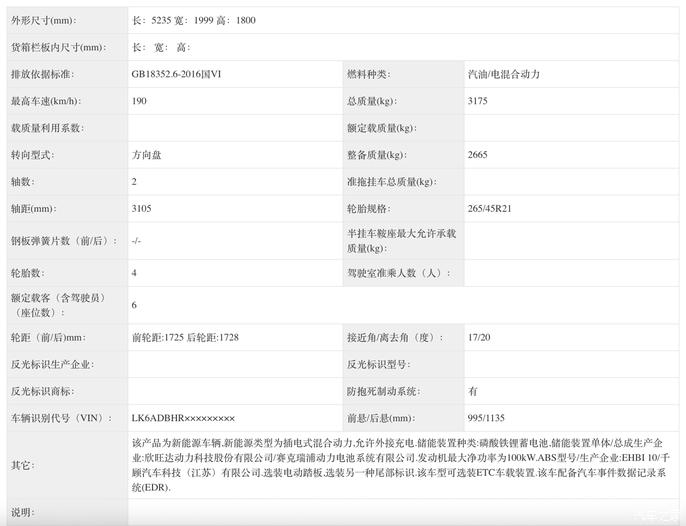This screenshot has height=526, width=686.
Task: Select VIN value LK6ADBHR×××××××××
Action: coord(183,418)
